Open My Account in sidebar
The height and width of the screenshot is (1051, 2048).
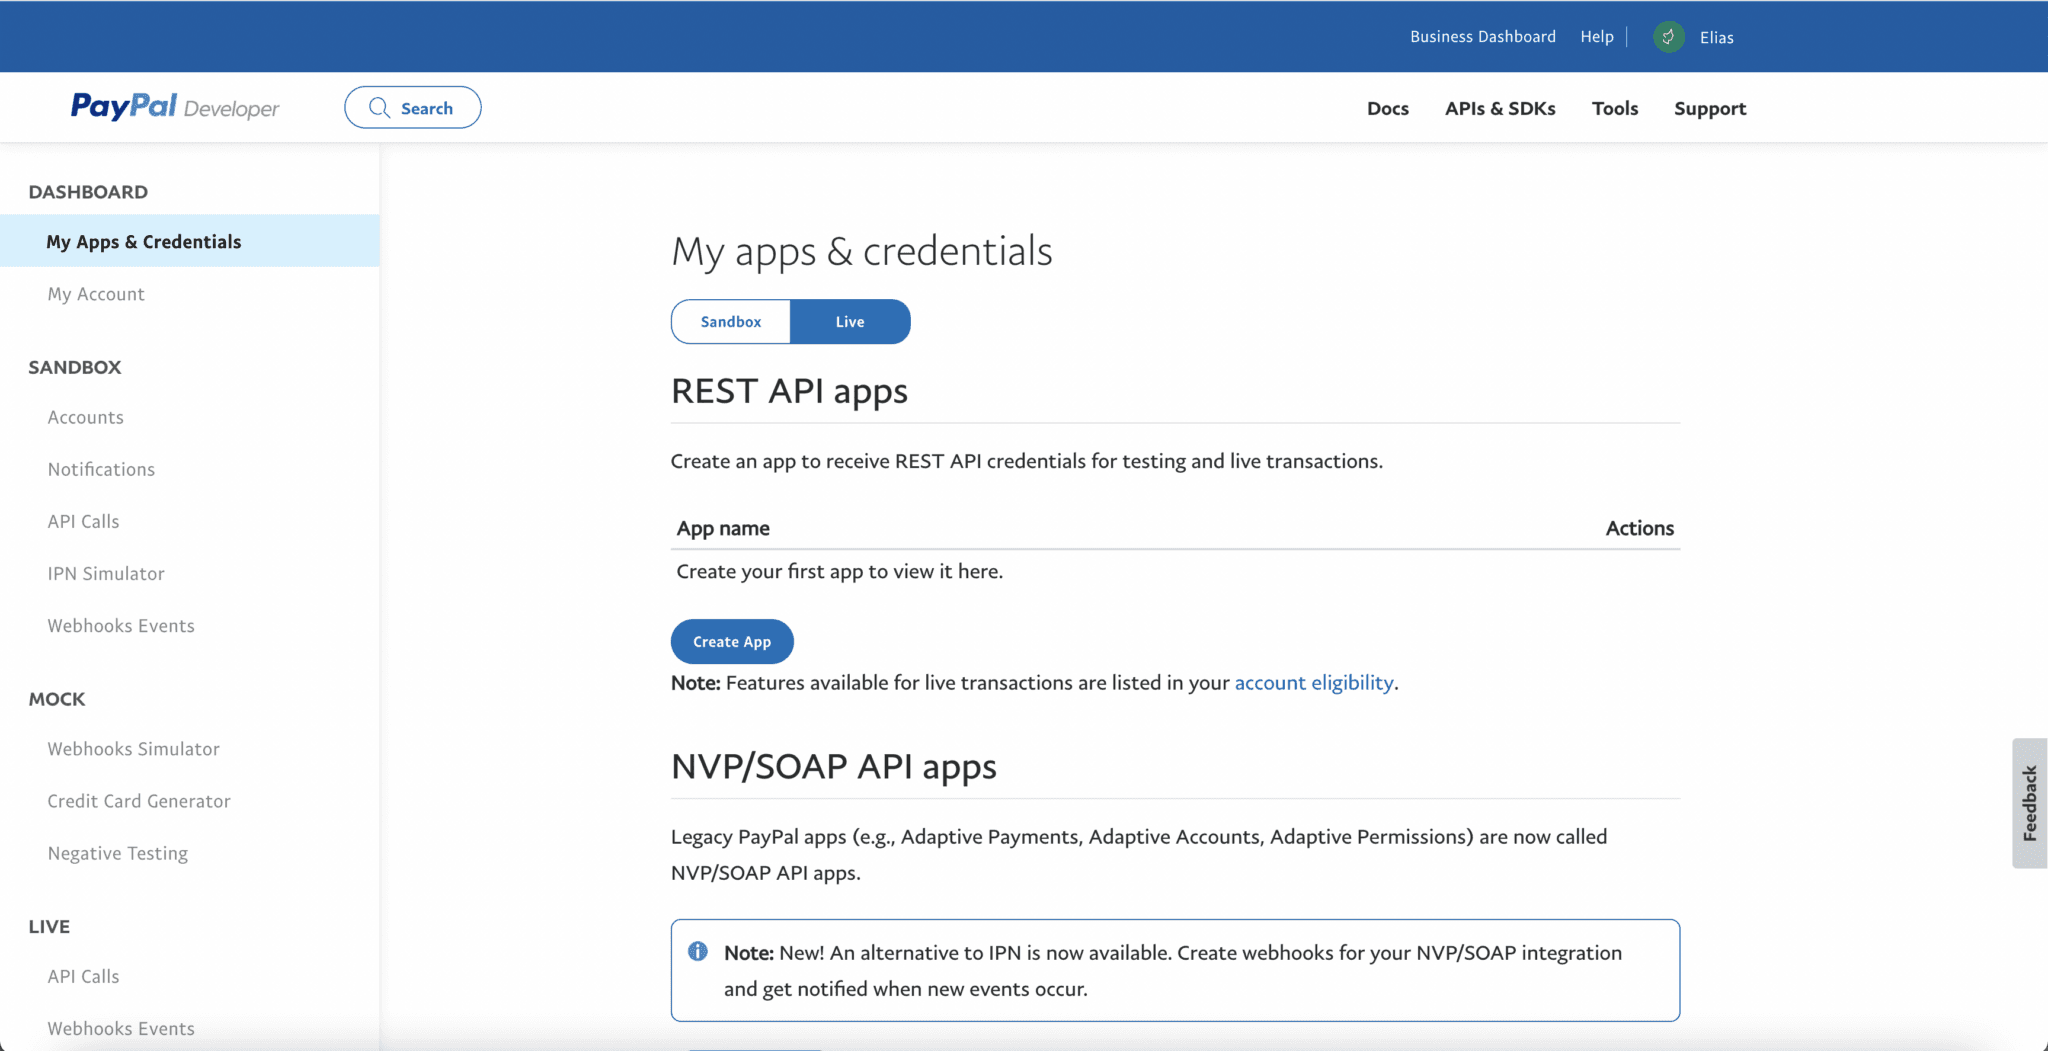(96, 294)
